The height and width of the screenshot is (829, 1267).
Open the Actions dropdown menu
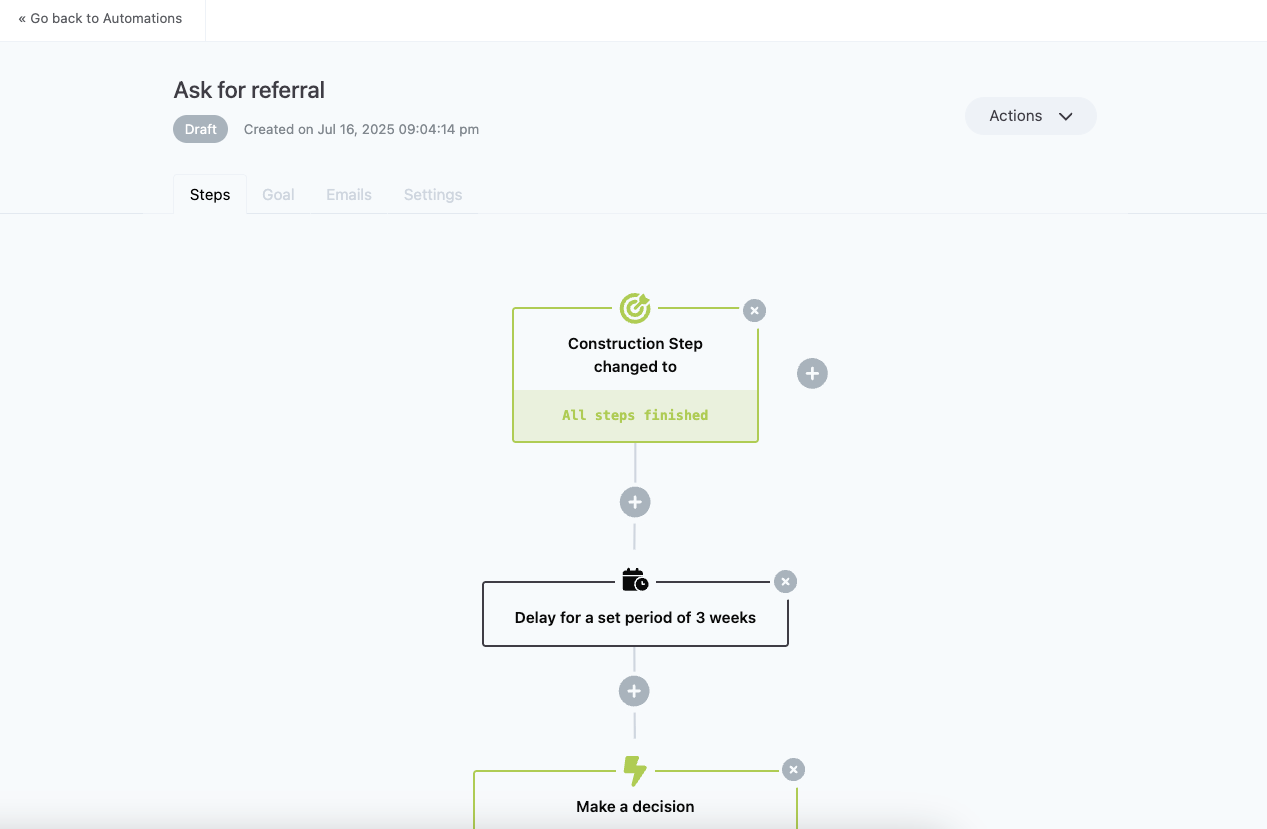[1031, 116]
